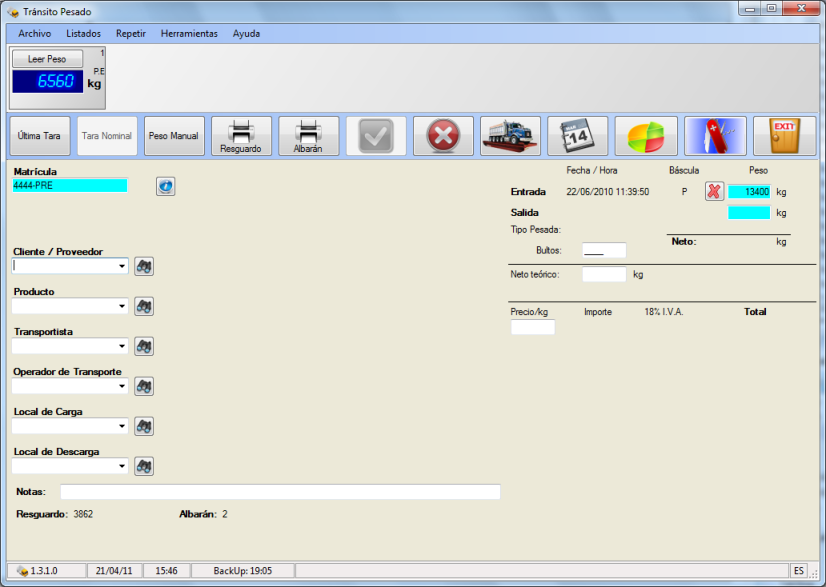Click the EXIT door icon
The width and height of the screenshot is (826, 587).
(784, 136)
